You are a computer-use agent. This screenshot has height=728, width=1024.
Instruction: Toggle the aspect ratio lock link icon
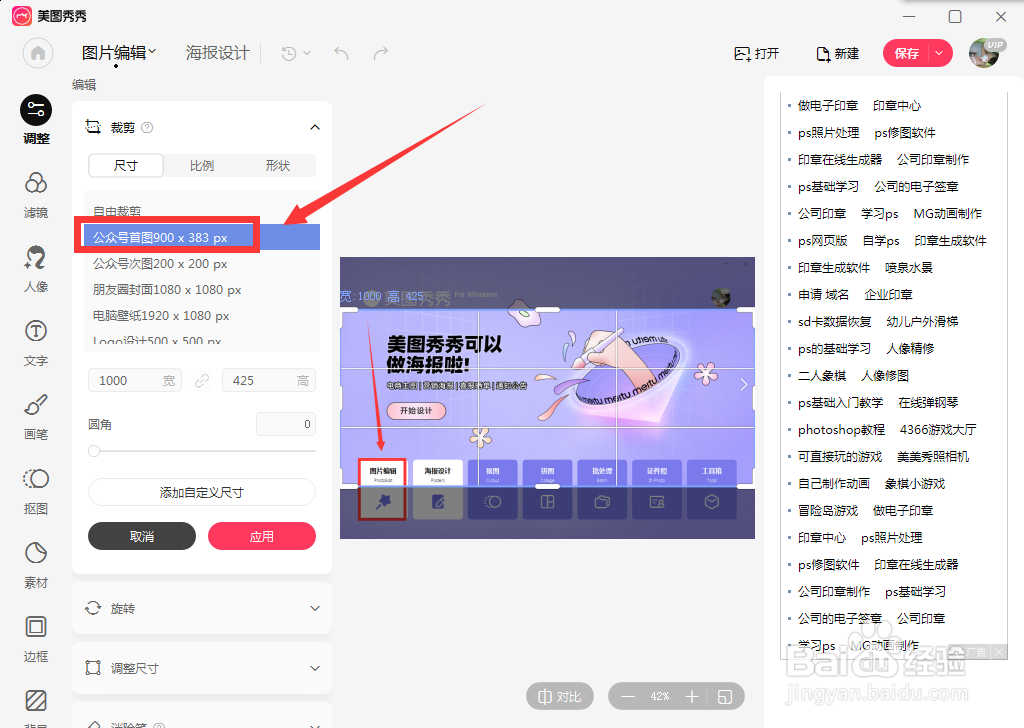(202, 381)
